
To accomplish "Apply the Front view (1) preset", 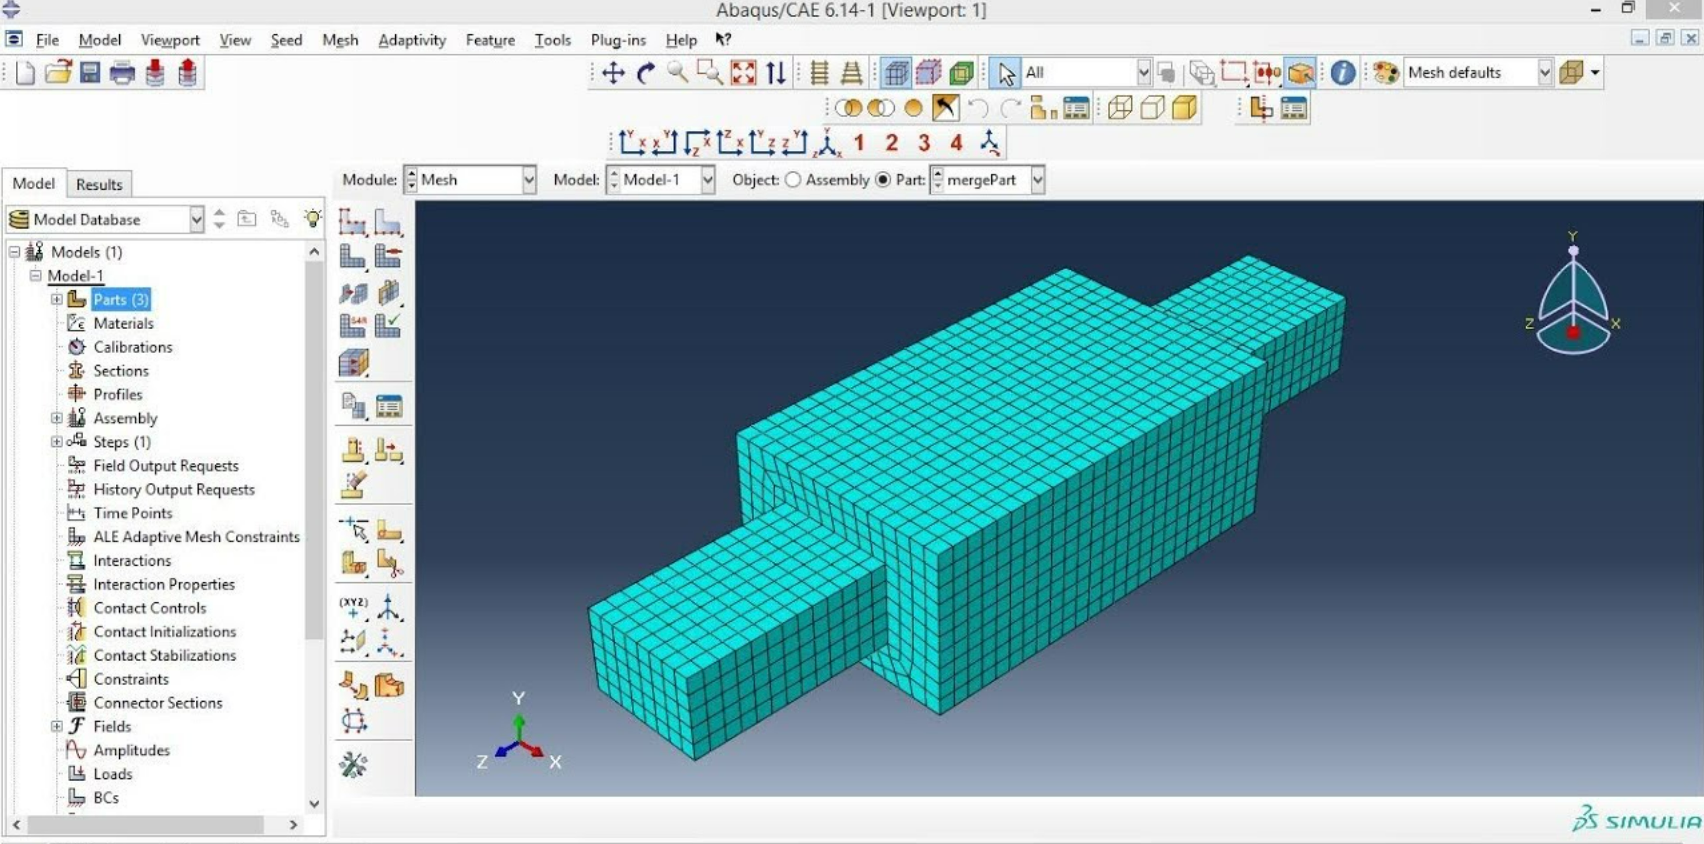I will (859, 143).
